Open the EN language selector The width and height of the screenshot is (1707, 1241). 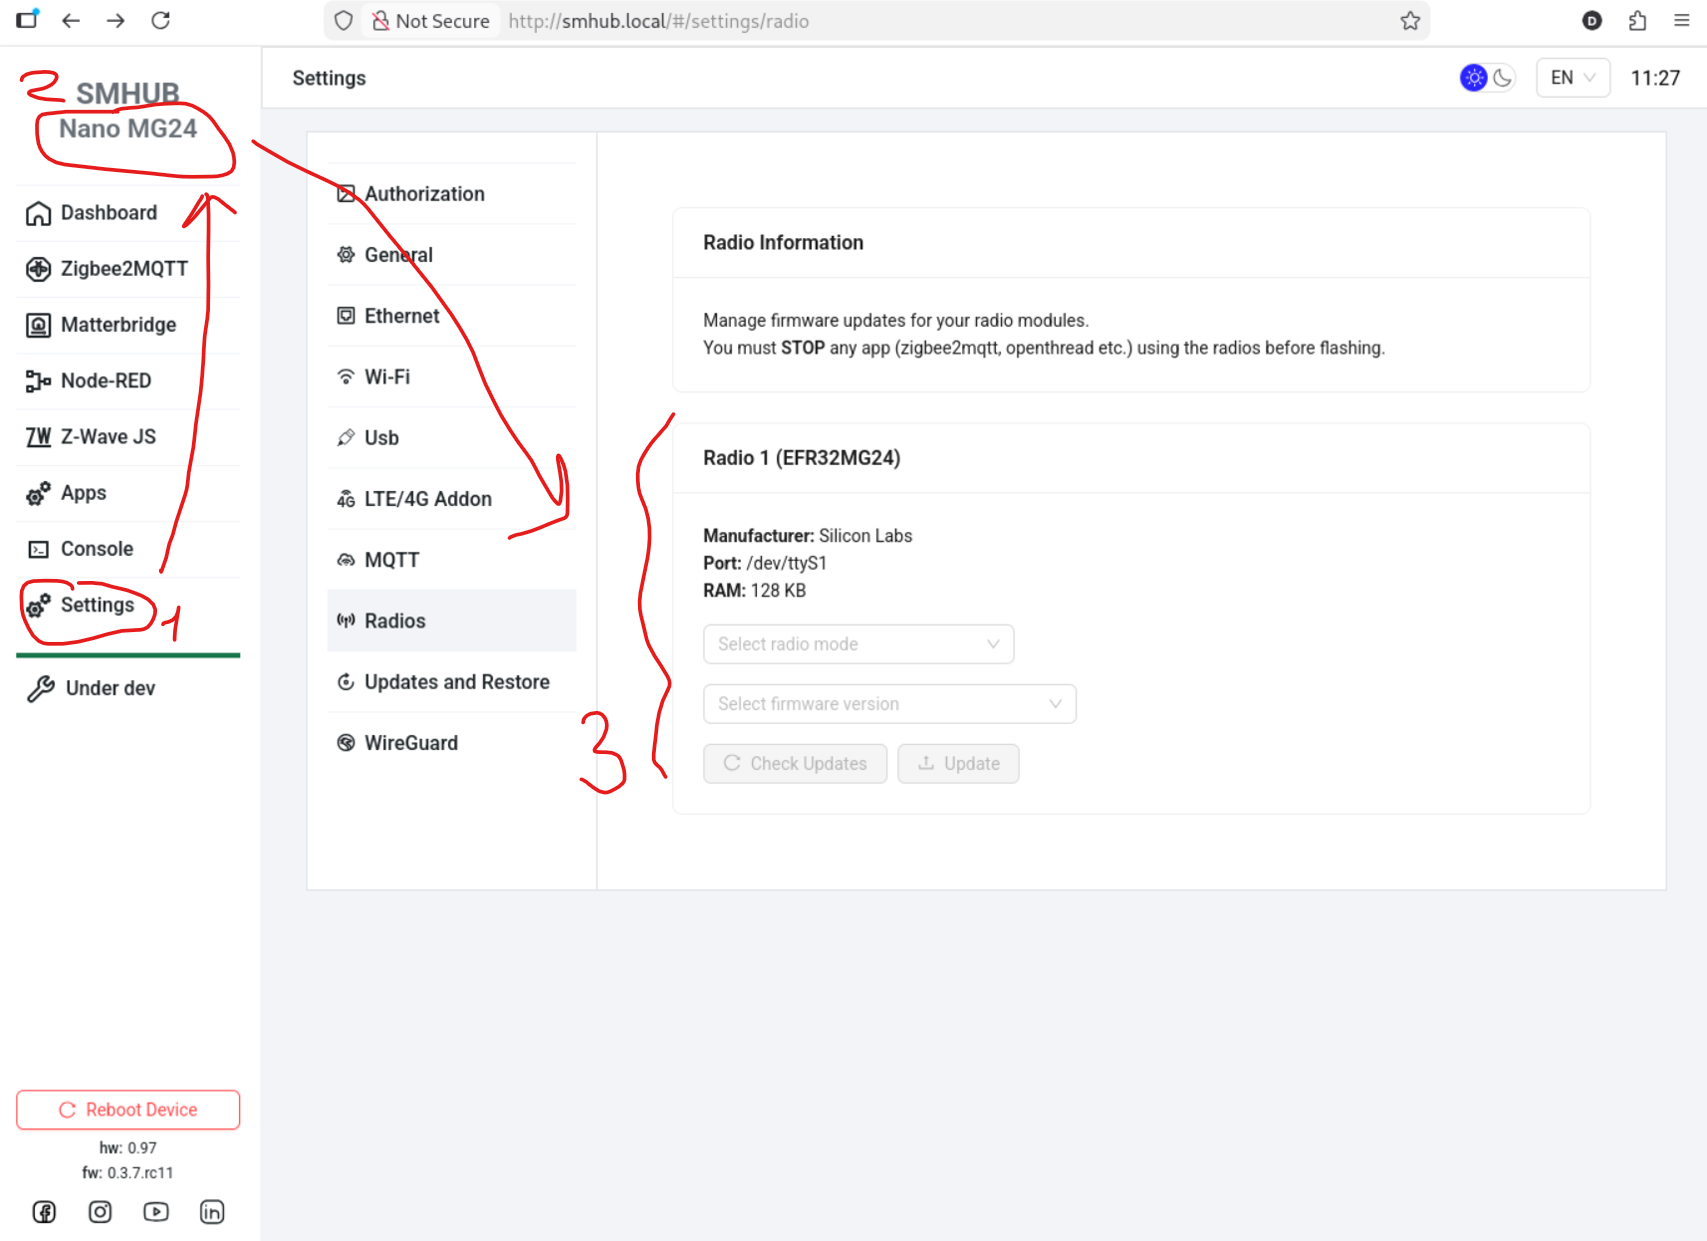(x=1572, y=78)
